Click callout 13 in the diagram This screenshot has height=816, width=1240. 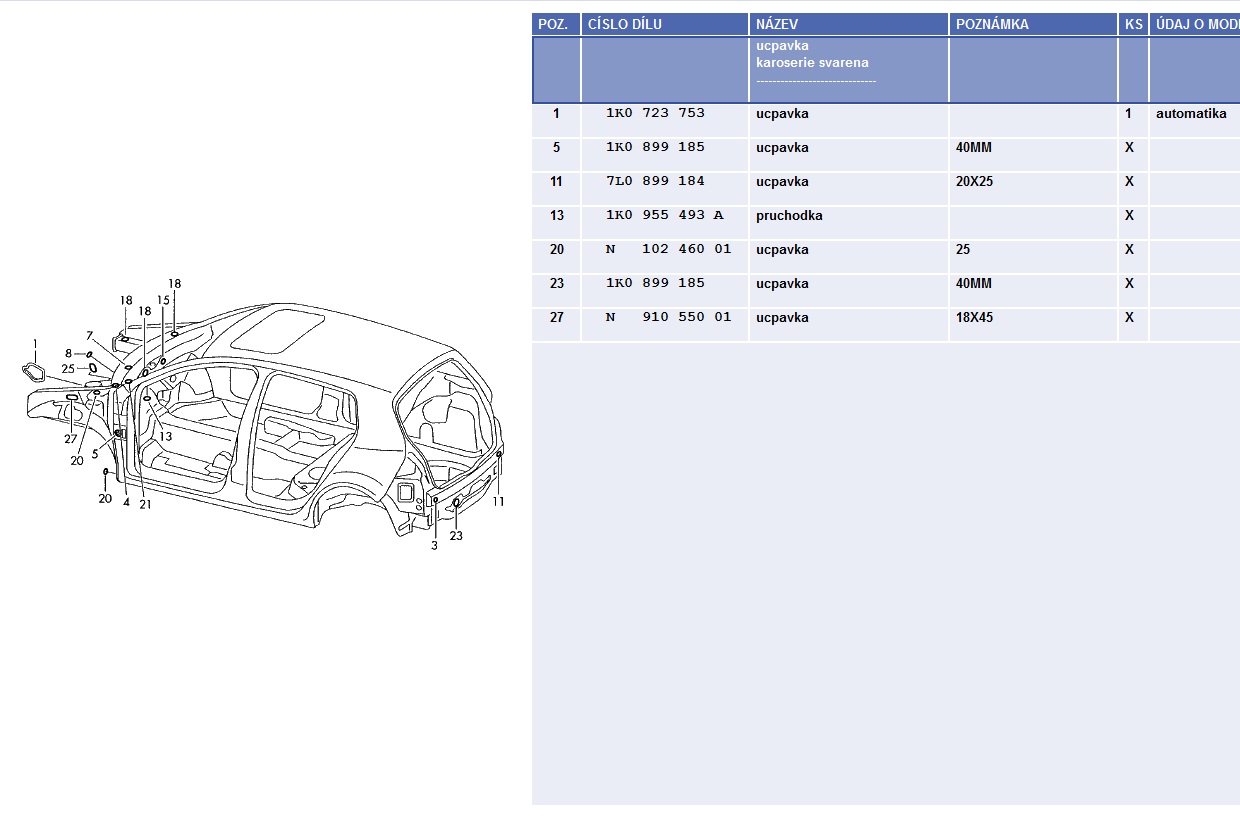click(165, 436)
